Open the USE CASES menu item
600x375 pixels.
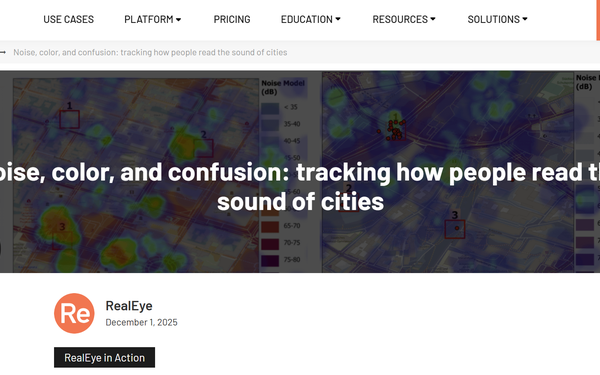pyautogui.click(x=68, y=19)
